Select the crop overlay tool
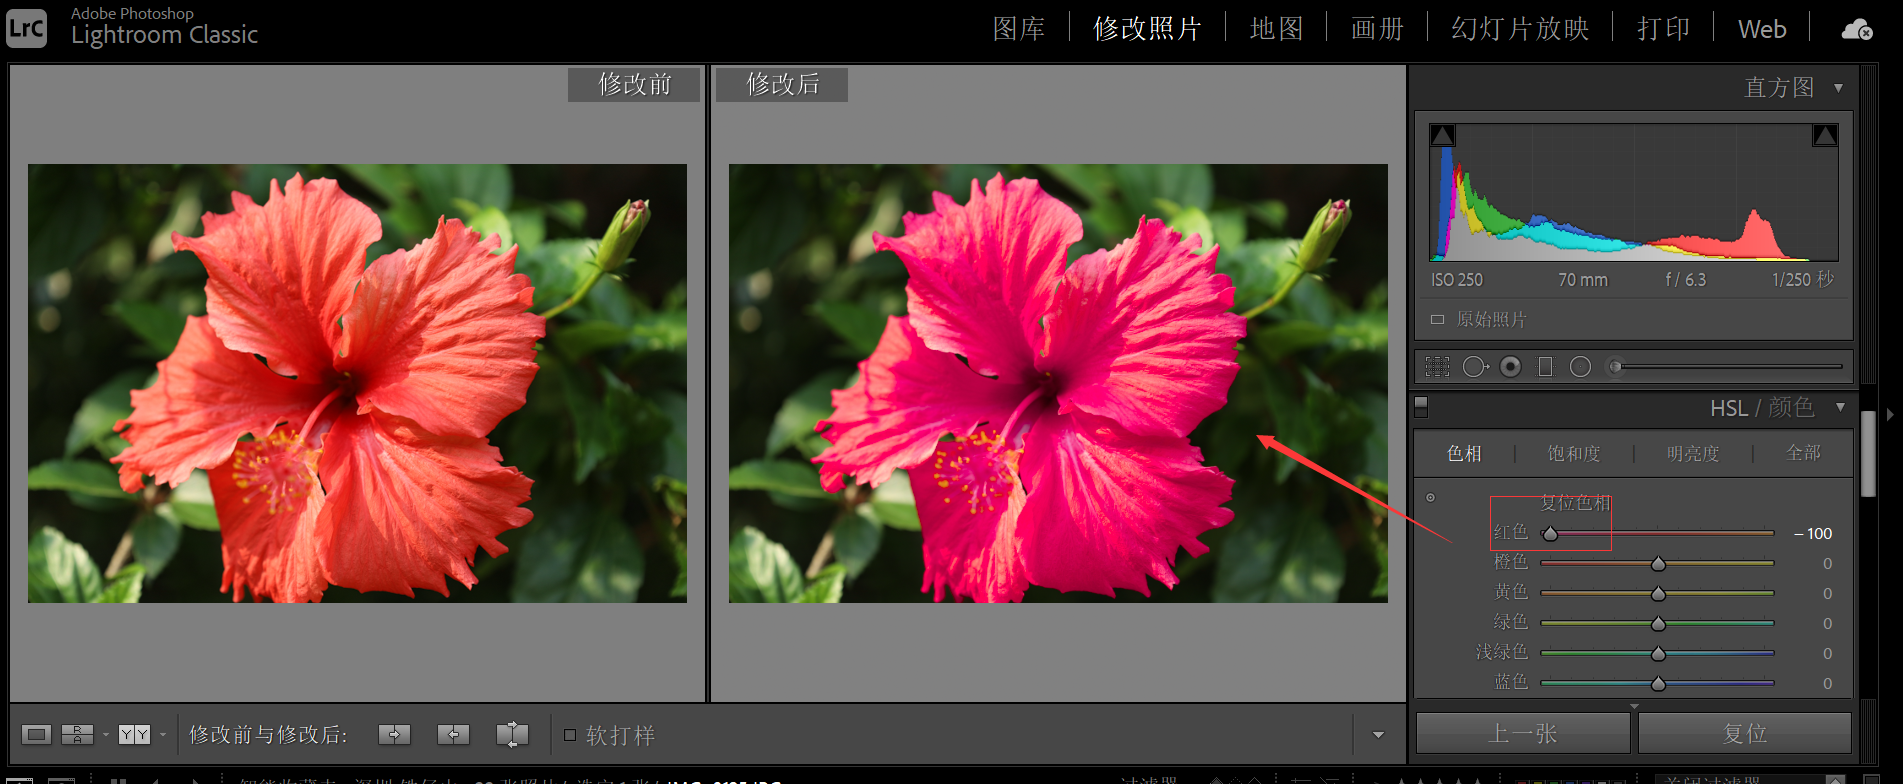 pos(1437,367)
